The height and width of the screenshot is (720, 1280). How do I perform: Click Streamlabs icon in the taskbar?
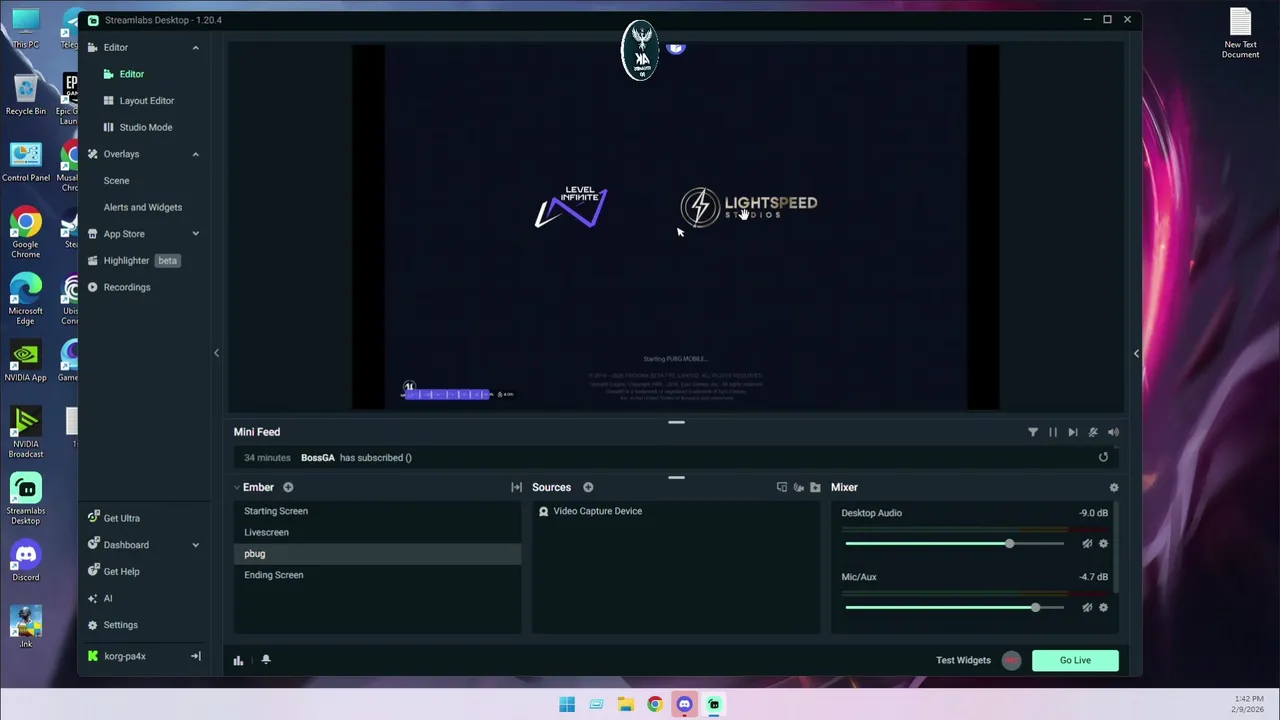[713, 705]
